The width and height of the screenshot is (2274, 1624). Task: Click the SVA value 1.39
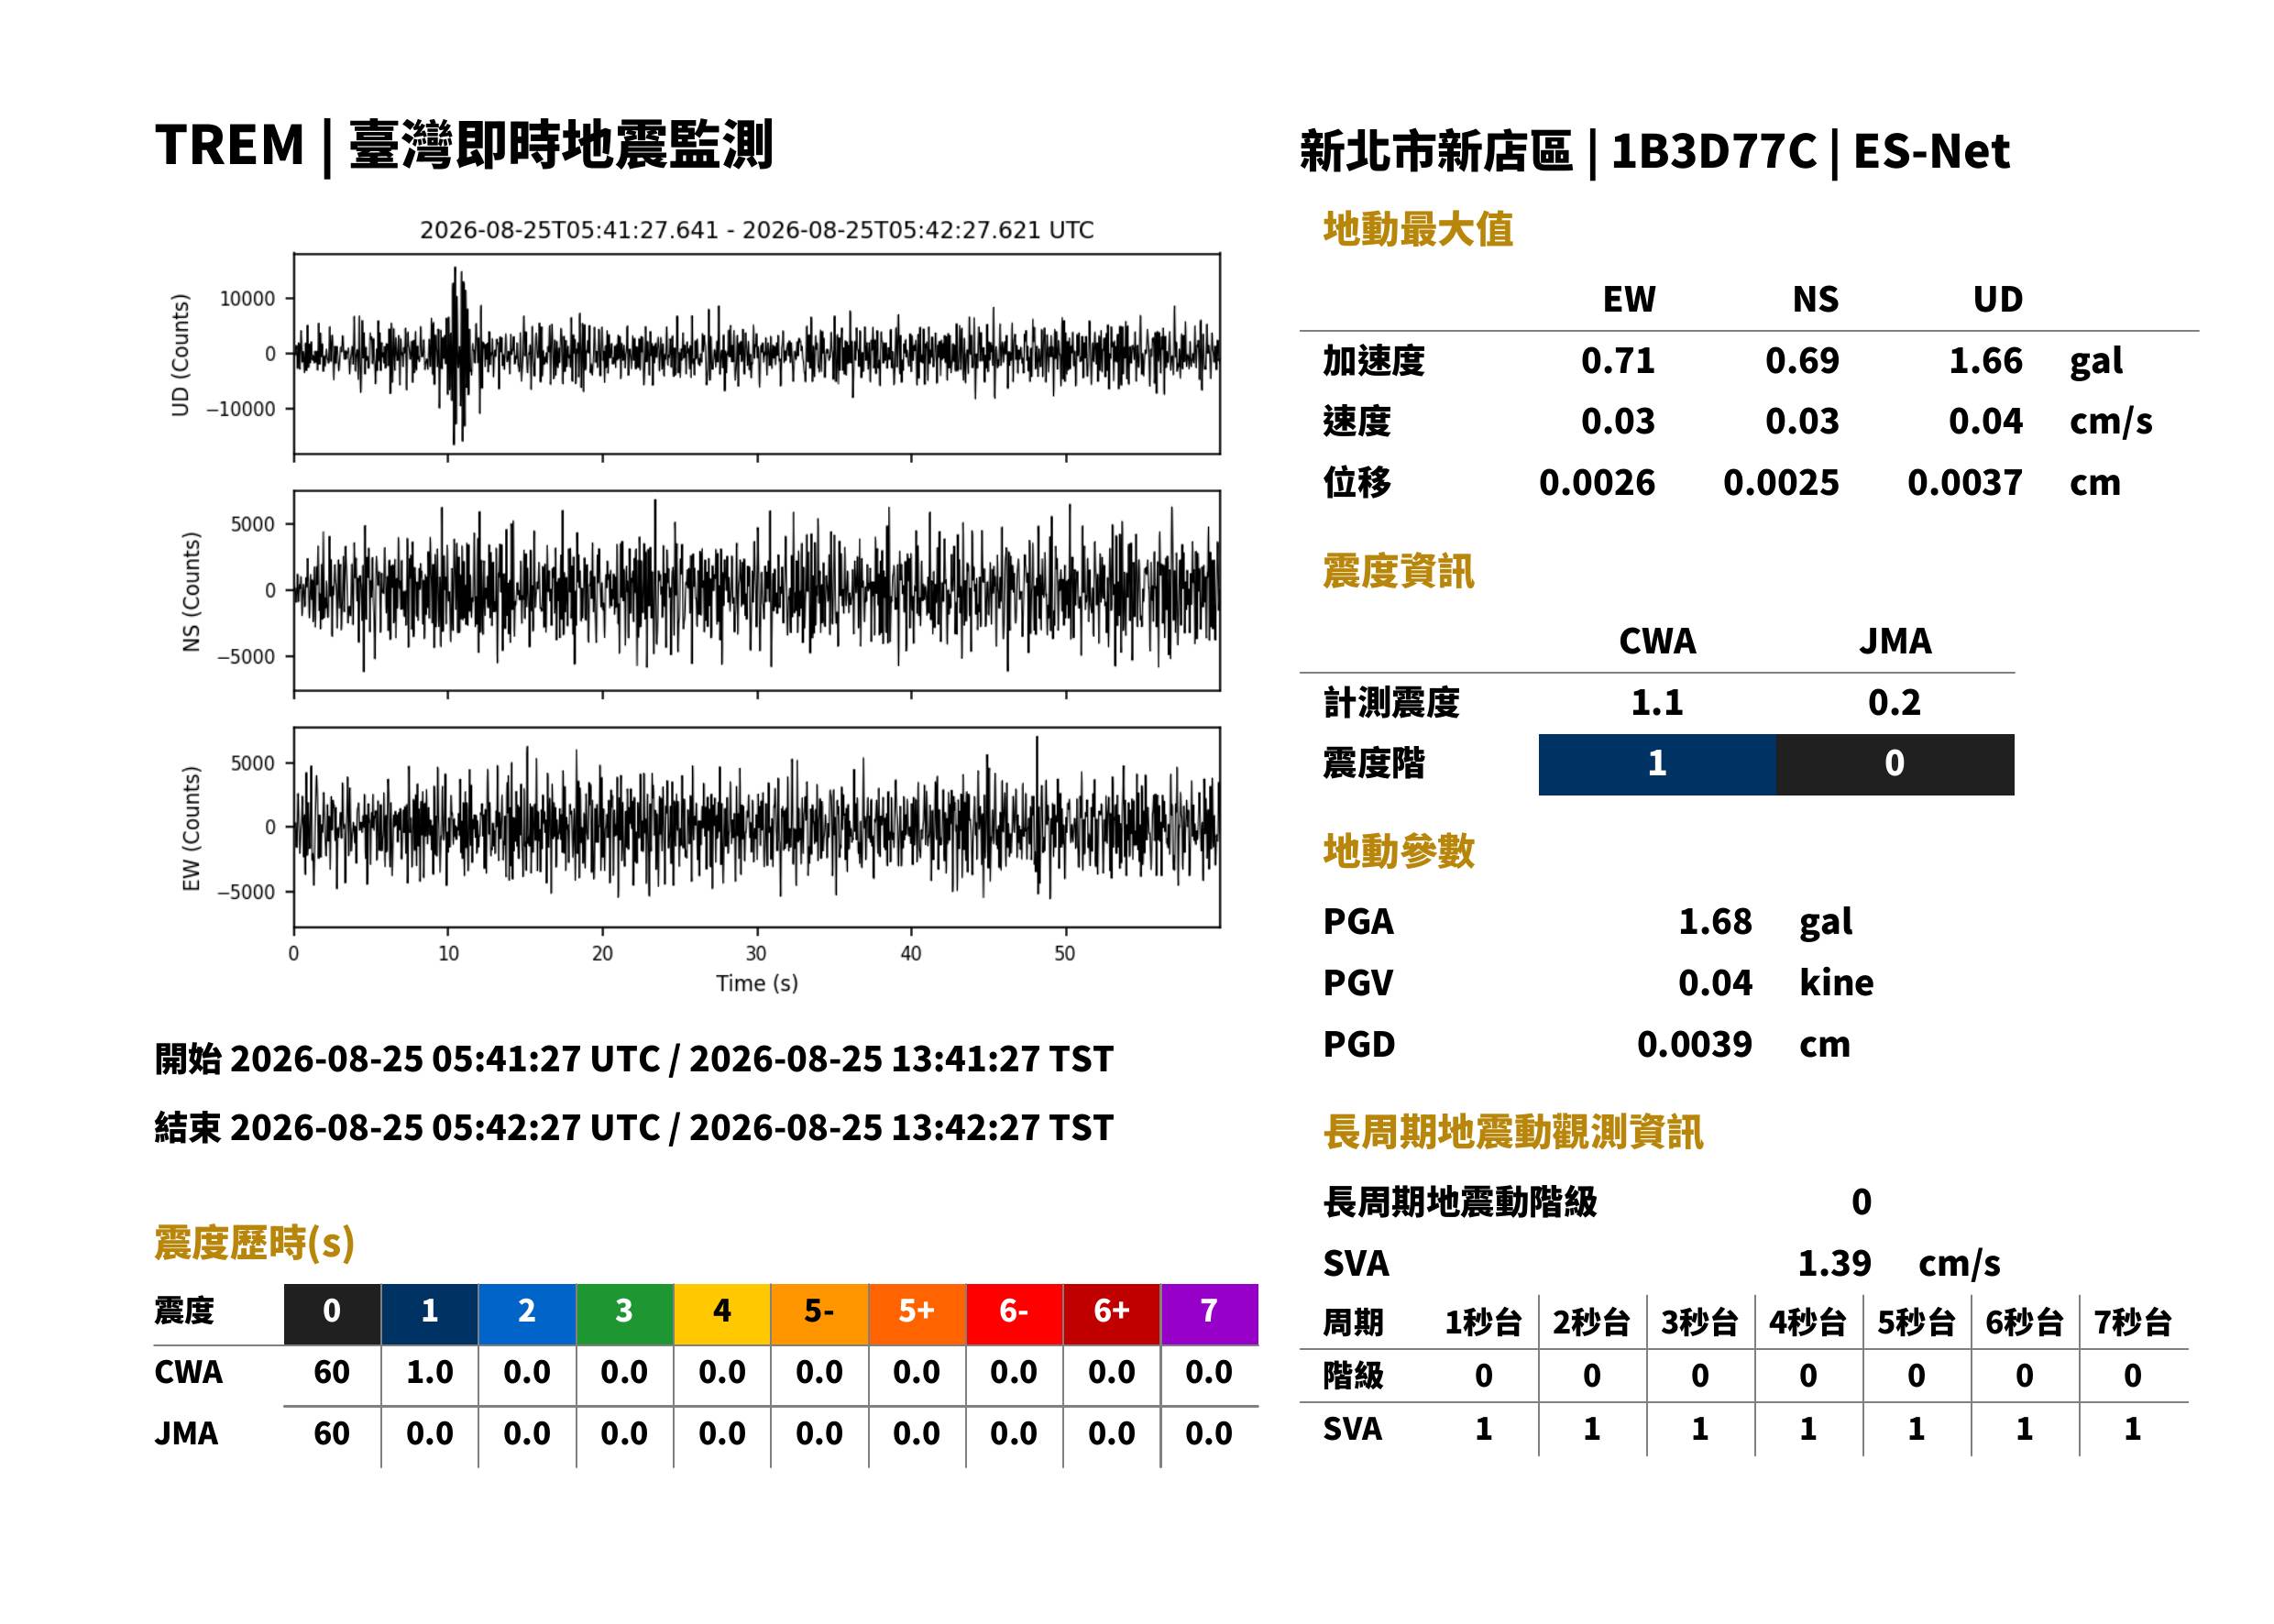click(x=1834, y=1263)
